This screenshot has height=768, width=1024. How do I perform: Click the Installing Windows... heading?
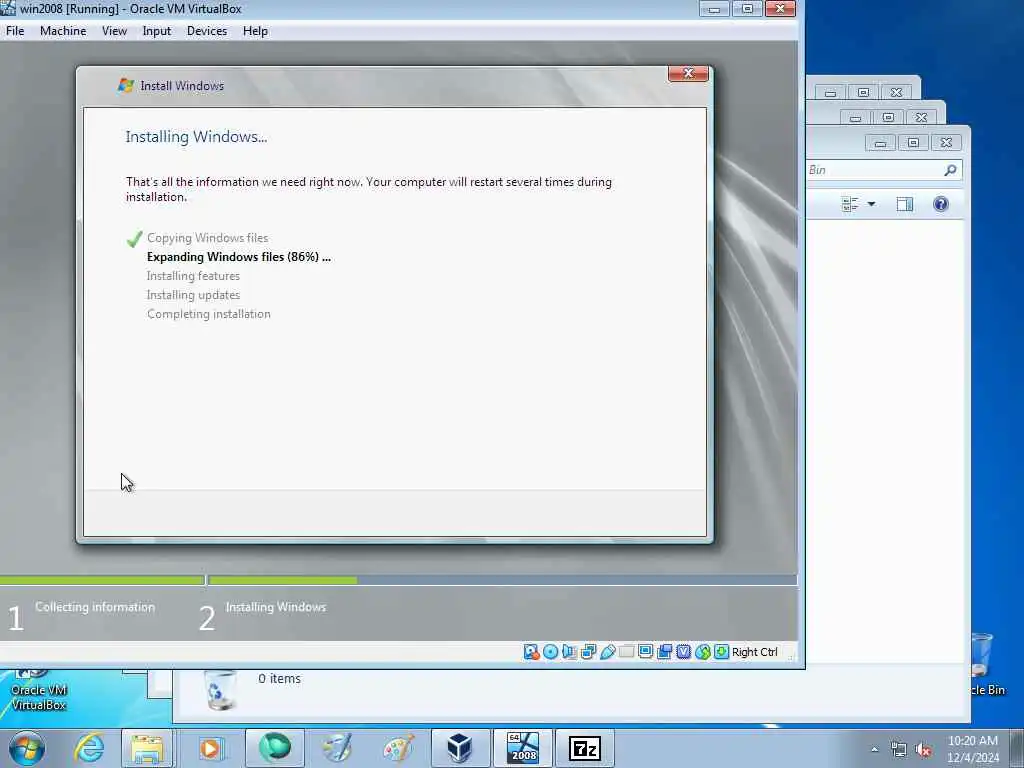click(x=197, y=136)
